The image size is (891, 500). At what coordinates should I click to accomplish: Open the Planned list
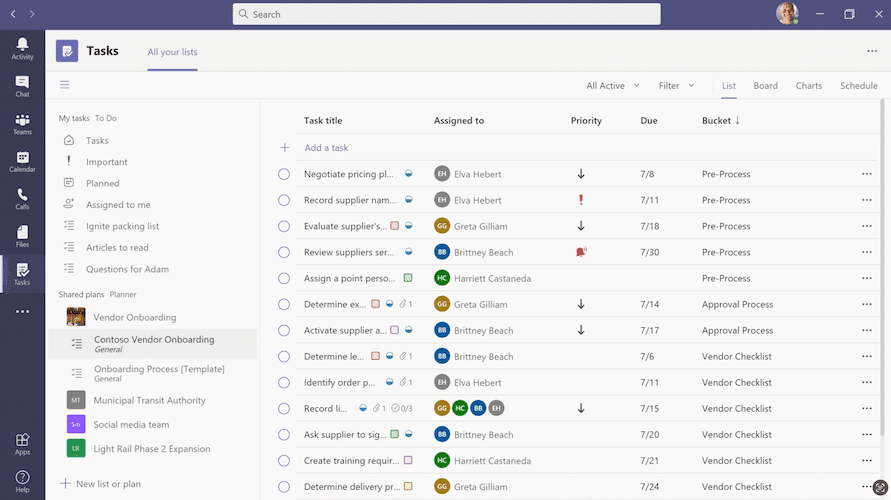tap(103, 184)
